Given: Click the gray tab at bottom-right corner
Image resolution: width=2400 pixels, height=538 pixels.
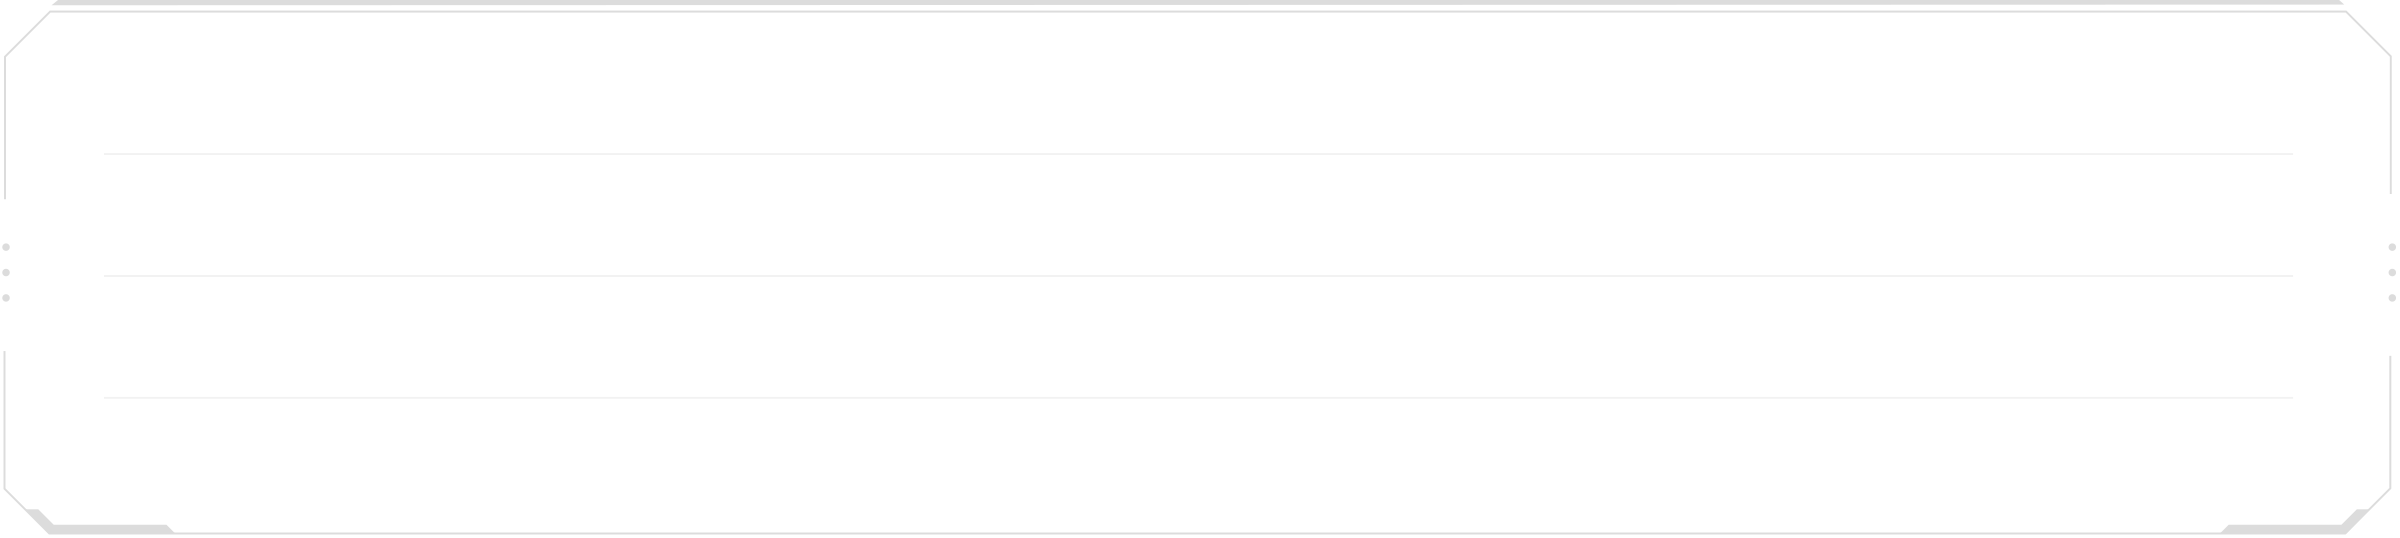Looking at the screenshot, I should coord(2296,524).
